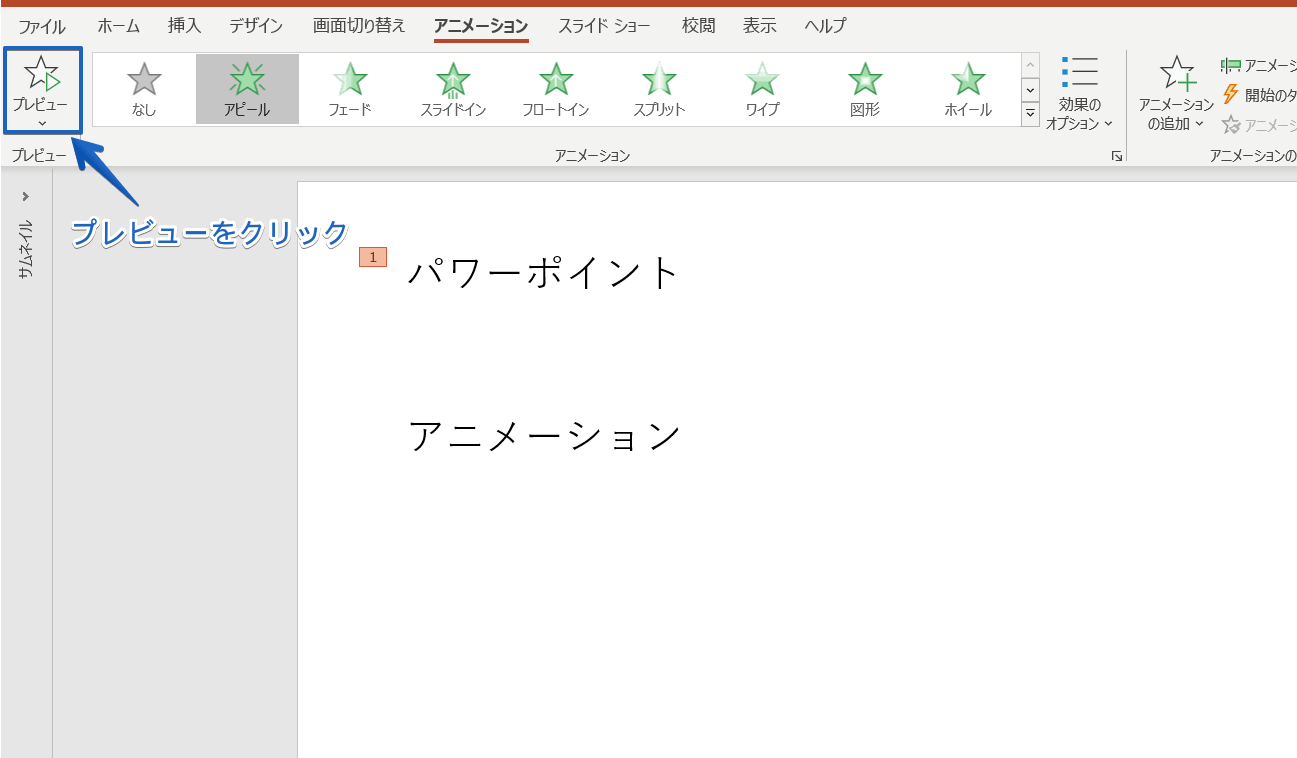This screenshot has height=758, width=1297.
Task: Click the パワーポイント text on slide
Action: tap(545, 272)
